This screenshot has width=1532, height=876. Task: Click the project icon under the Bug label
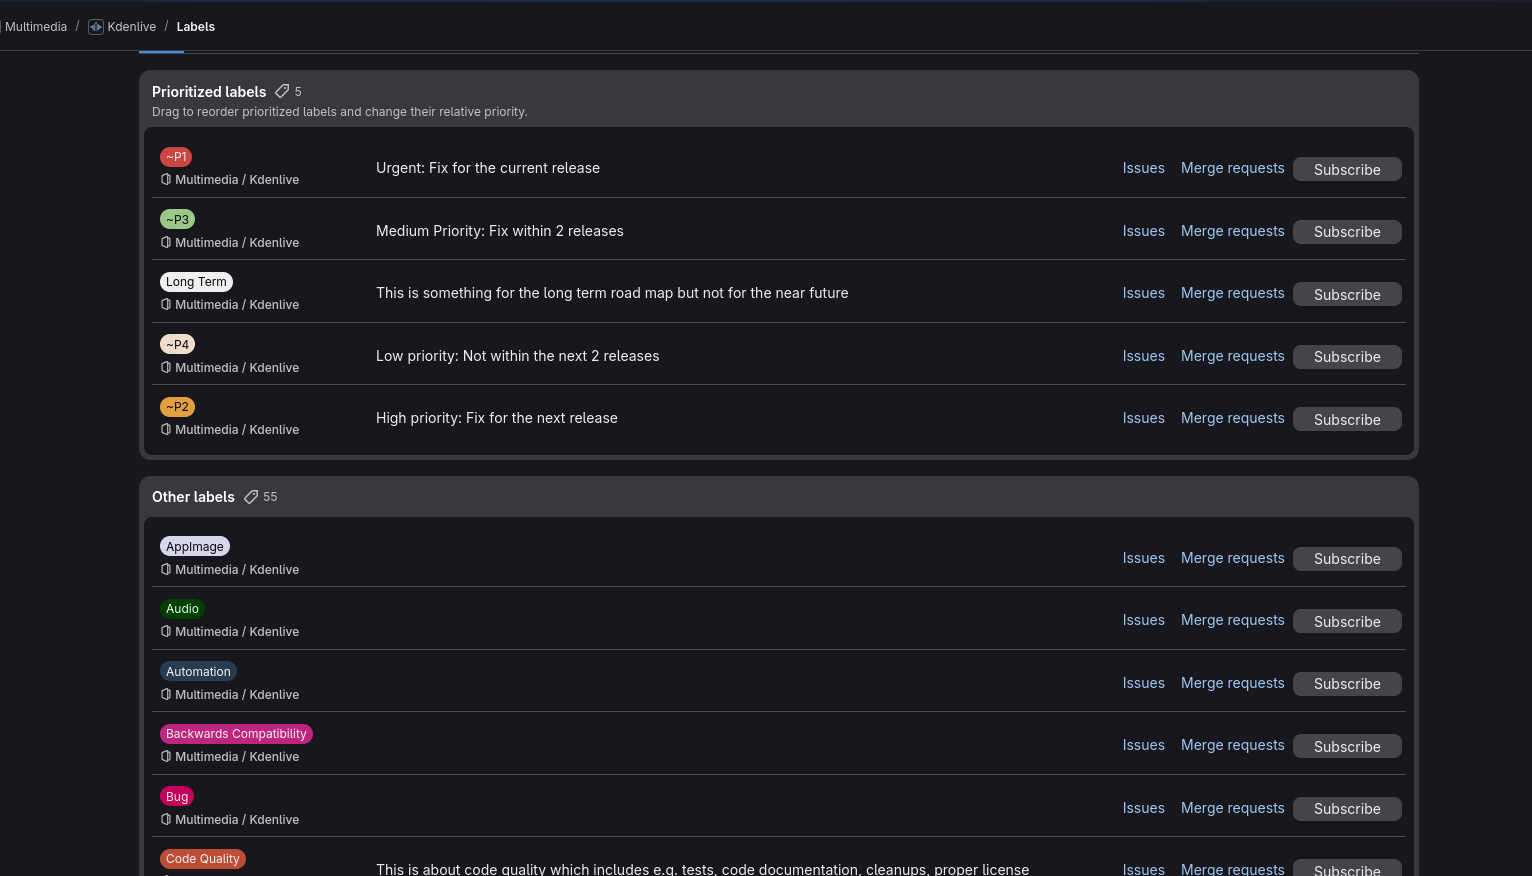(166, 820)
